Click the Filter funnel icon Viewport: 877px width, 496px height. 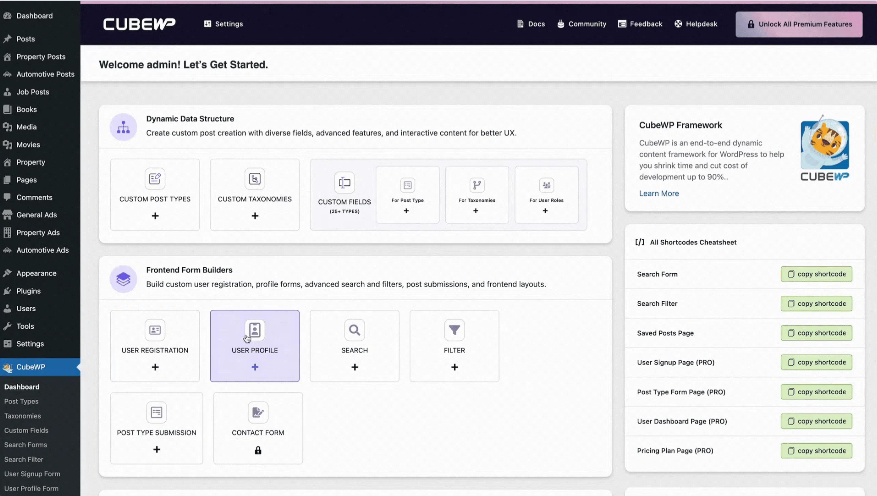454,330
